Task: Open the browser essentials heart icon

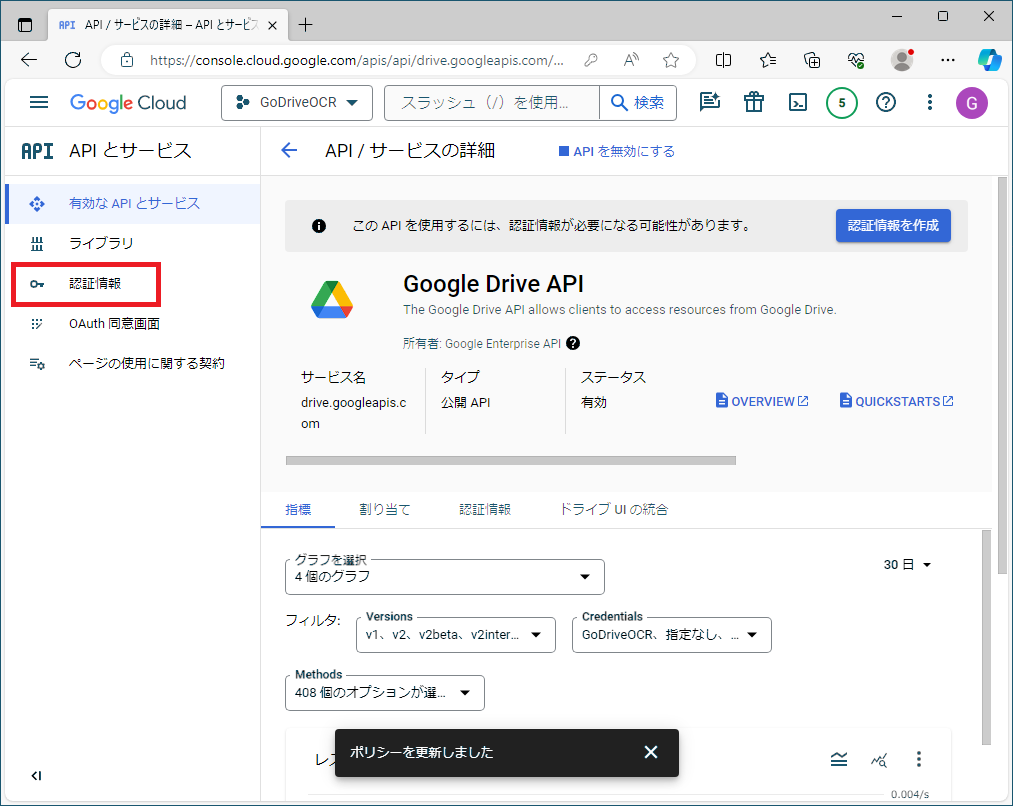Action: click(x=856, y=60)
